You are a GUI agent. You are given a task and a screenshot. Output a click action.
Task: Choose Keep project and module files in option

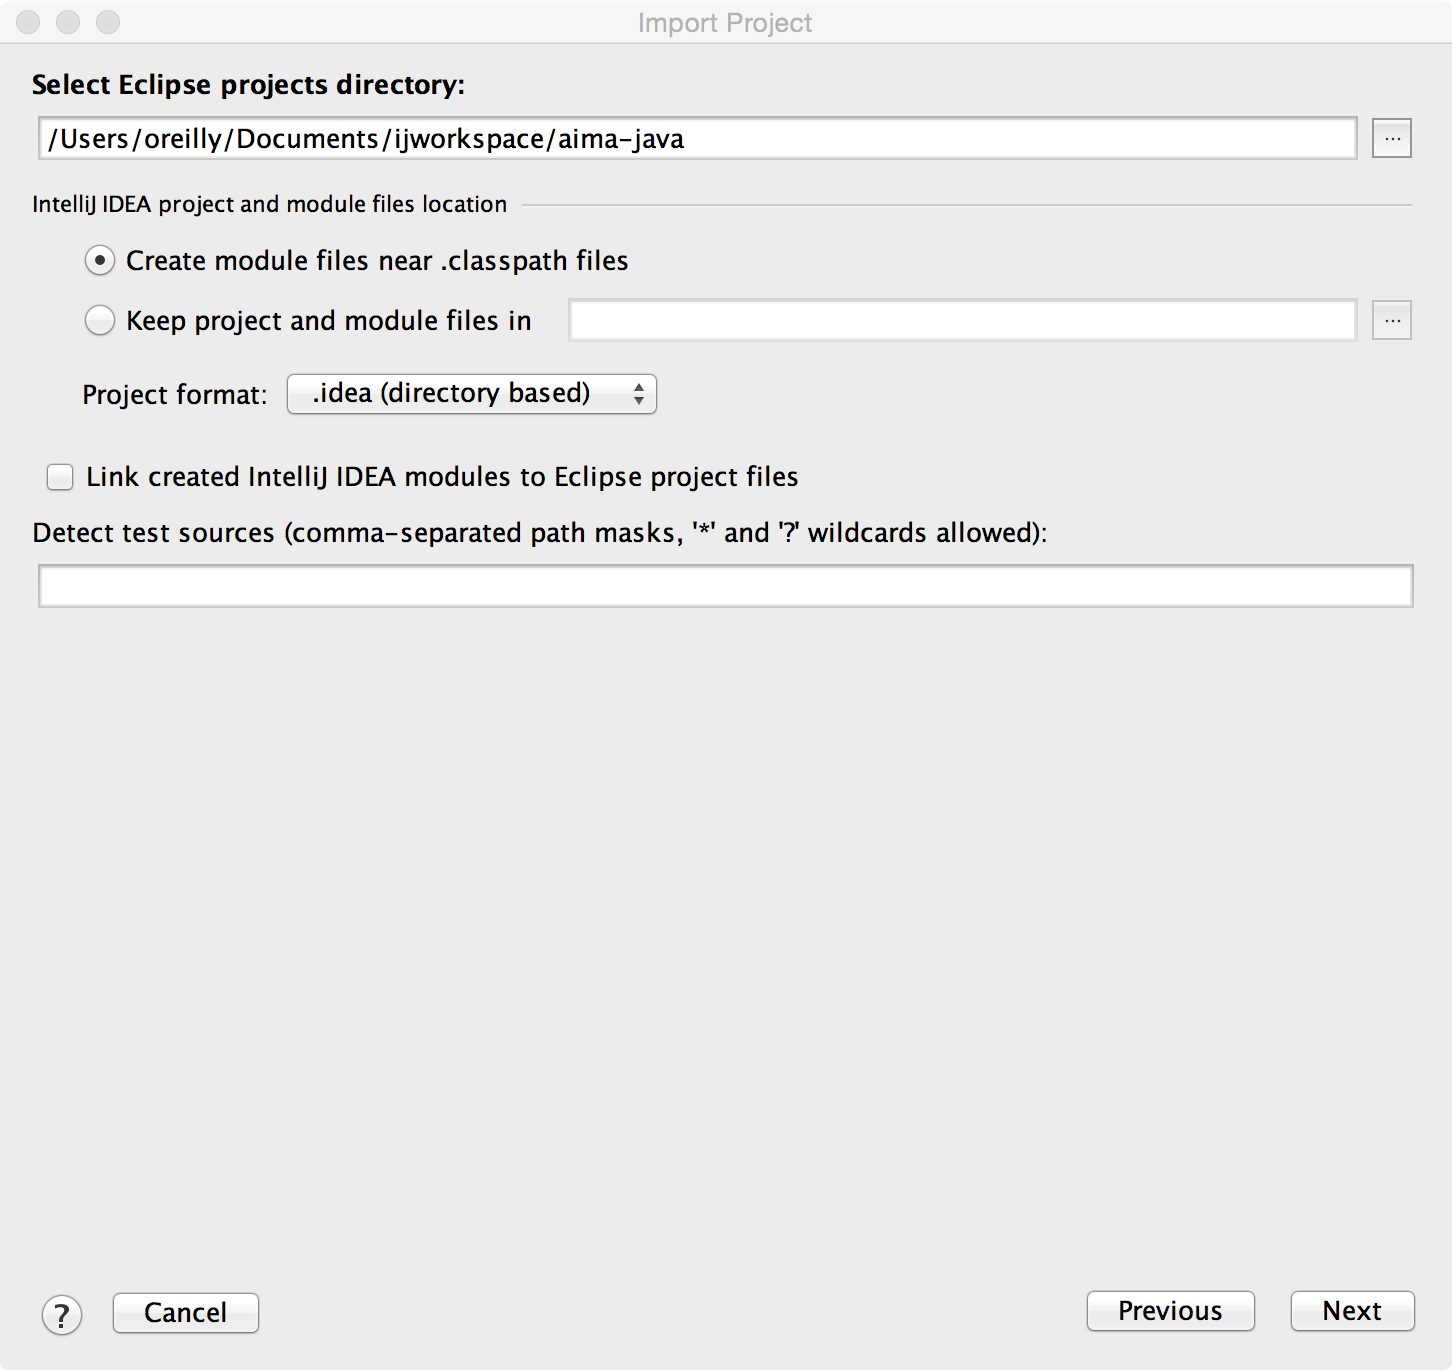pyautogui.click(x=100, y=320)
